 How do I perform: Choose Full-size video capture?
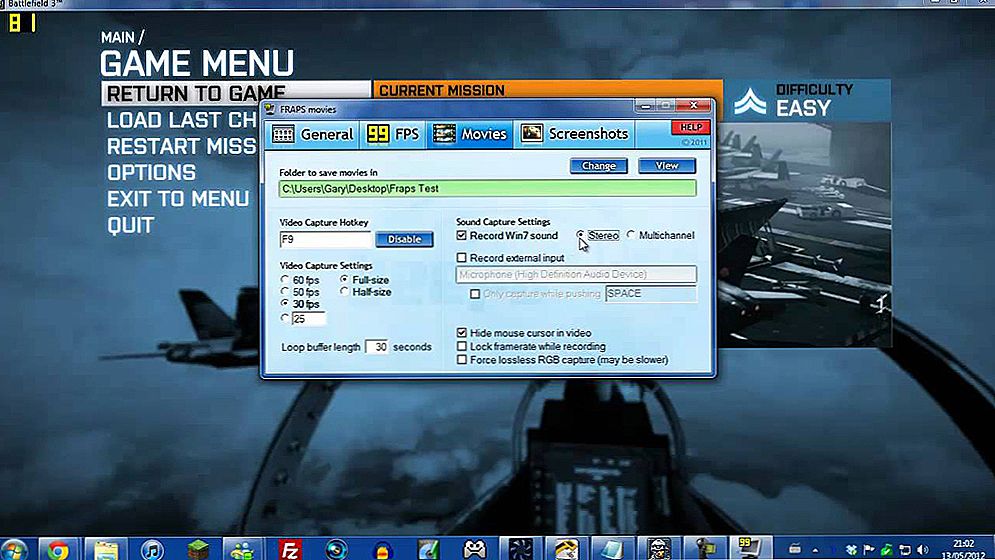point(344,279)
